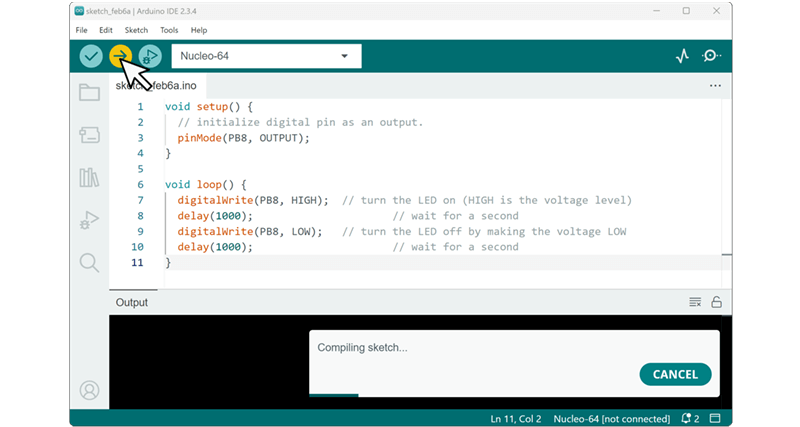Click the '// initialize digital pin' comment

(301, 122)
